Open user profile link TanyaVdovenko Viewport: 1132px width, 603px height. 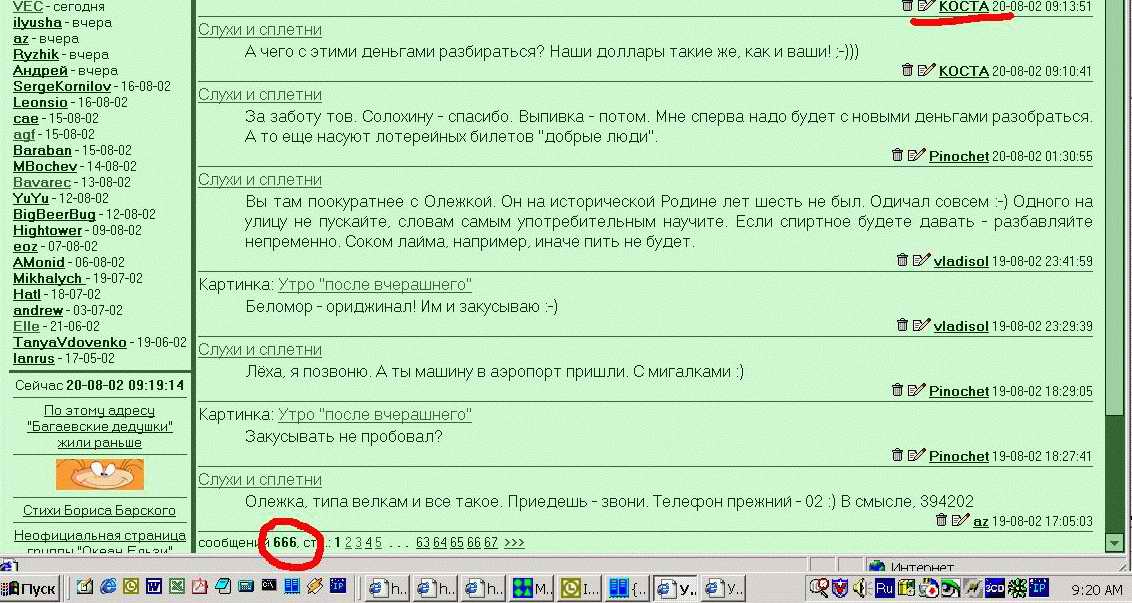pos(69,342)
